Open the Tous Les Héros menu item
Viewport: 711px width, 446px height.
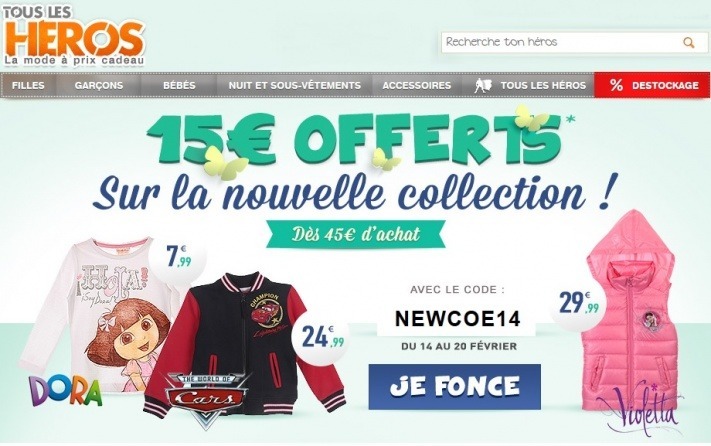coord(540,85)
